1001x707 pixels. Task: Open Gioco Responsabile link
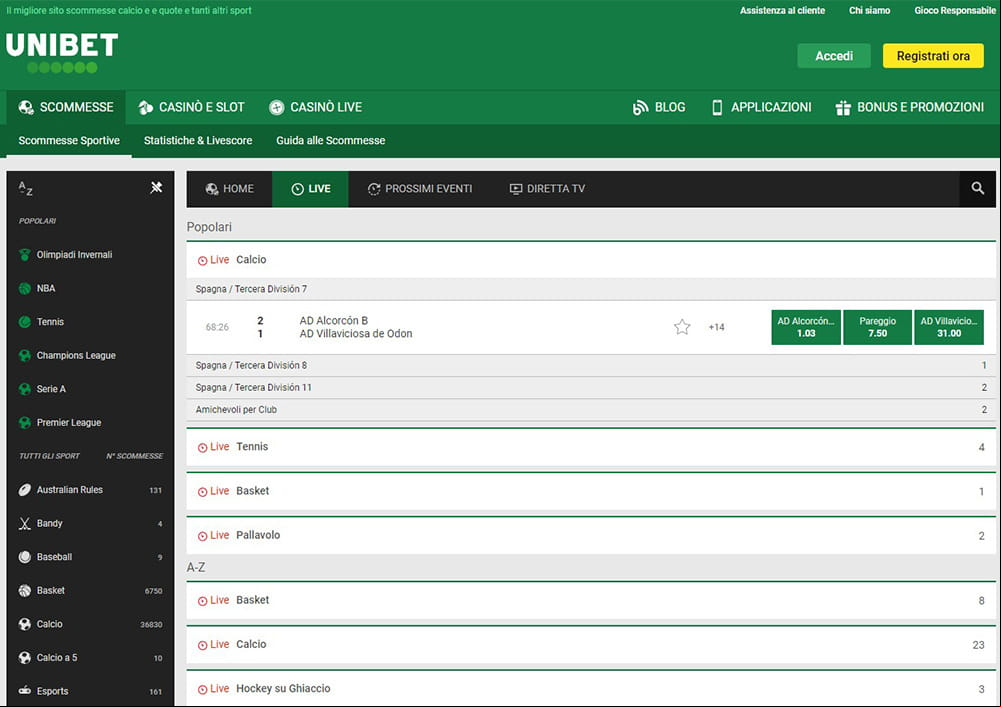954,10
